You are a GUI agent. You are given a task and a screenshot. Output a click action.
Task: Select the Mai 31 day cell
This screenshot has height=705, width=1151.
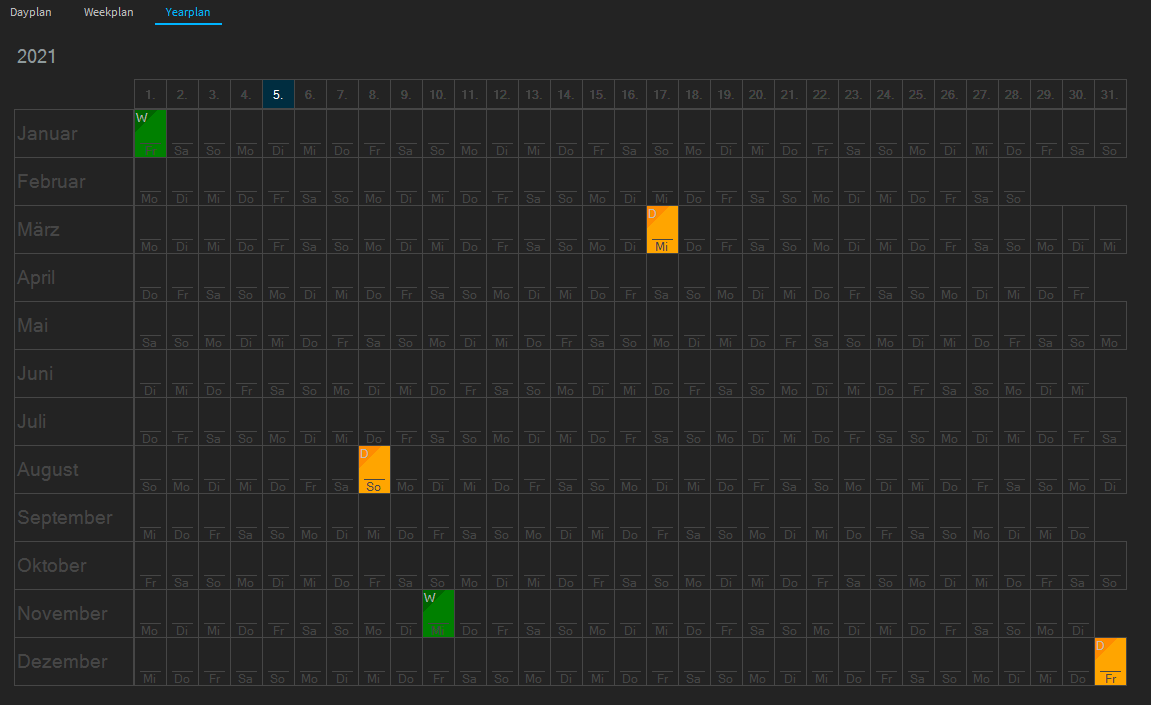tap(1110, 326)
